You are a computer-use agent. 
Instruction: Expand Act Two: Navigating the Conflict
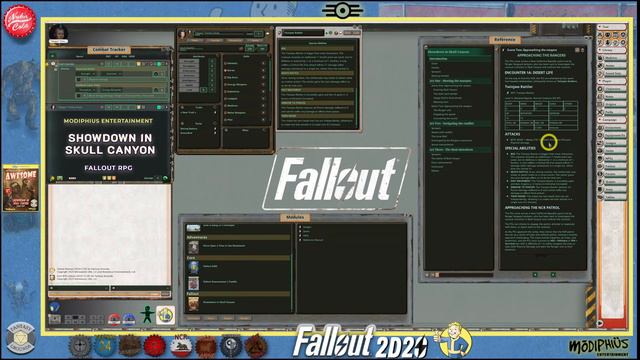pos(459,123)
